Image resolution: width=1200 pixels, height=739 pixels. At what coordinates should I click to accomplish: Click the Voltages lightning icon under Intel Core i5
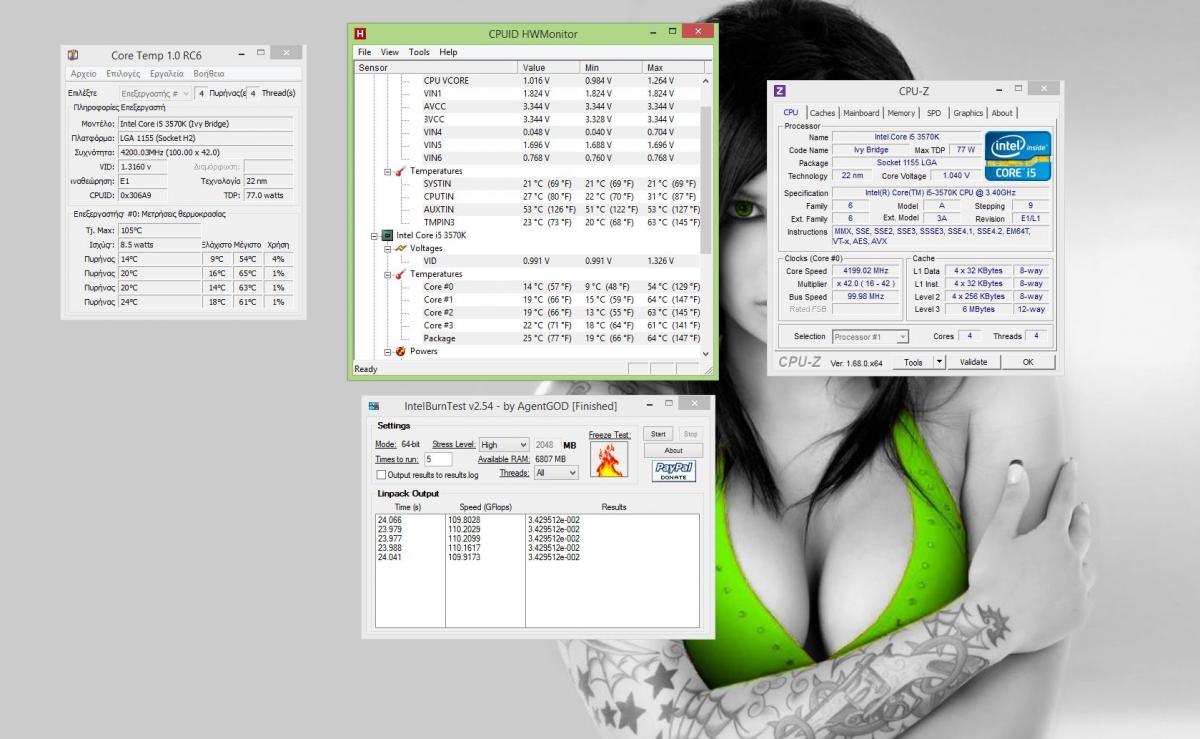coord(400,248)
